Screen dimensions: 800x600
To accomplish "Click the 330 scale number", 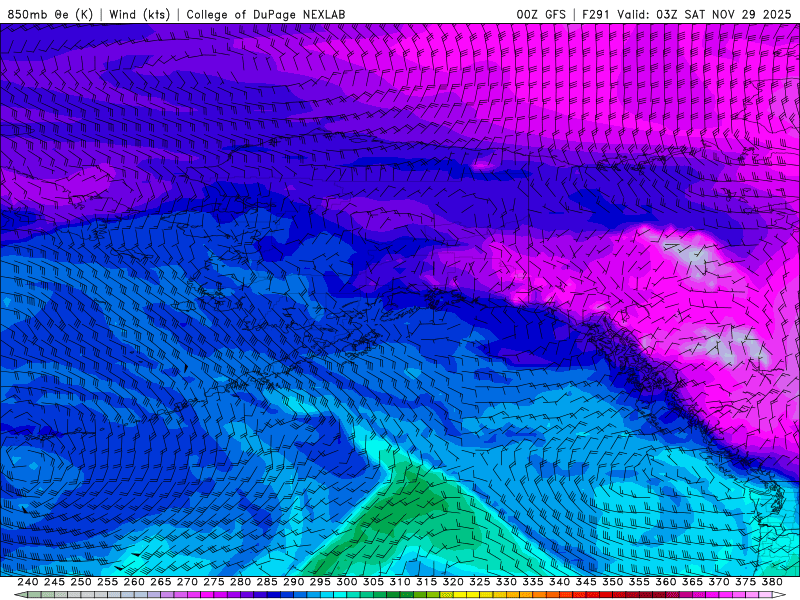I will click(x=506, y=582).
